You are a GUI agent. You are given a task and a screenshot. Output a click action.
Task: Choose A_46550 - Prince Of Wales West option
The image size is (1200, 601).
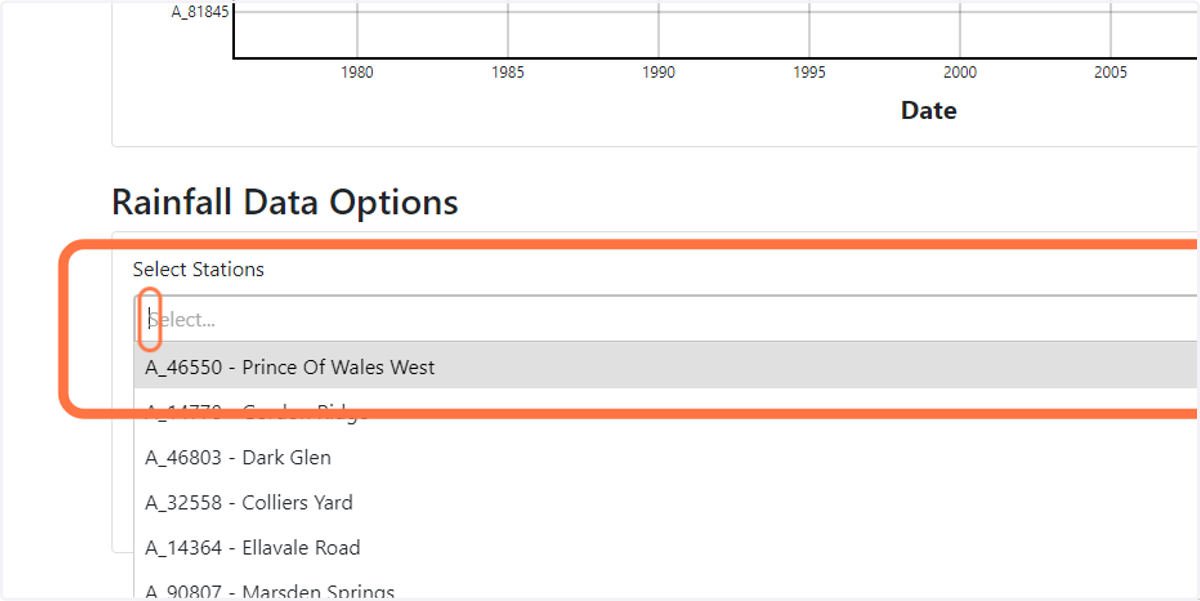point(667,367)
